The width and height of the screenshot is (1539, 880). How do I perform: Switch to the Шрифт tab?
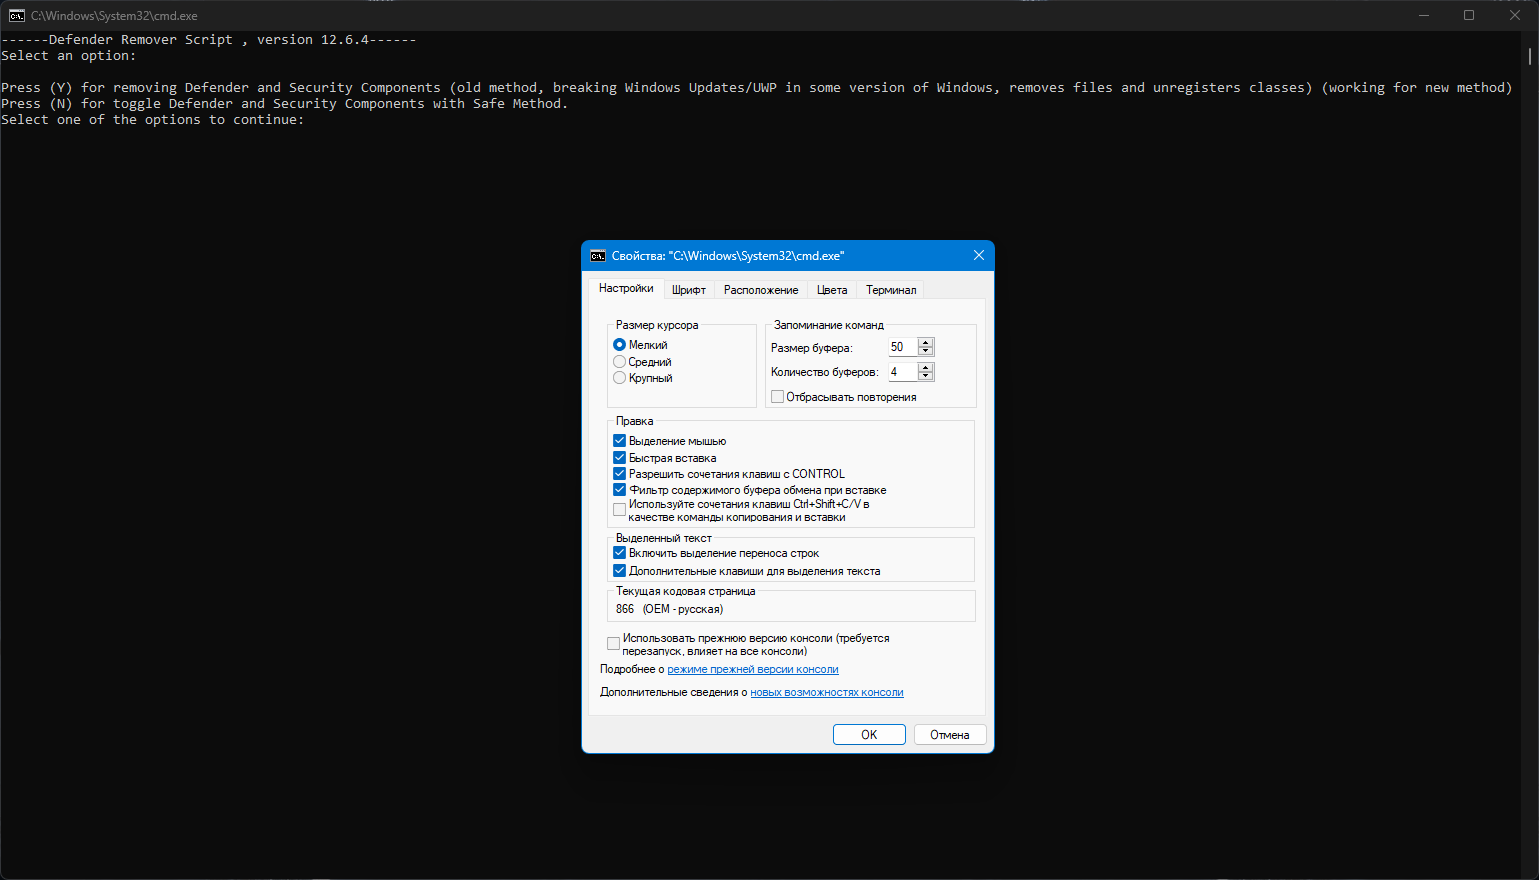(x=689, y=290)
